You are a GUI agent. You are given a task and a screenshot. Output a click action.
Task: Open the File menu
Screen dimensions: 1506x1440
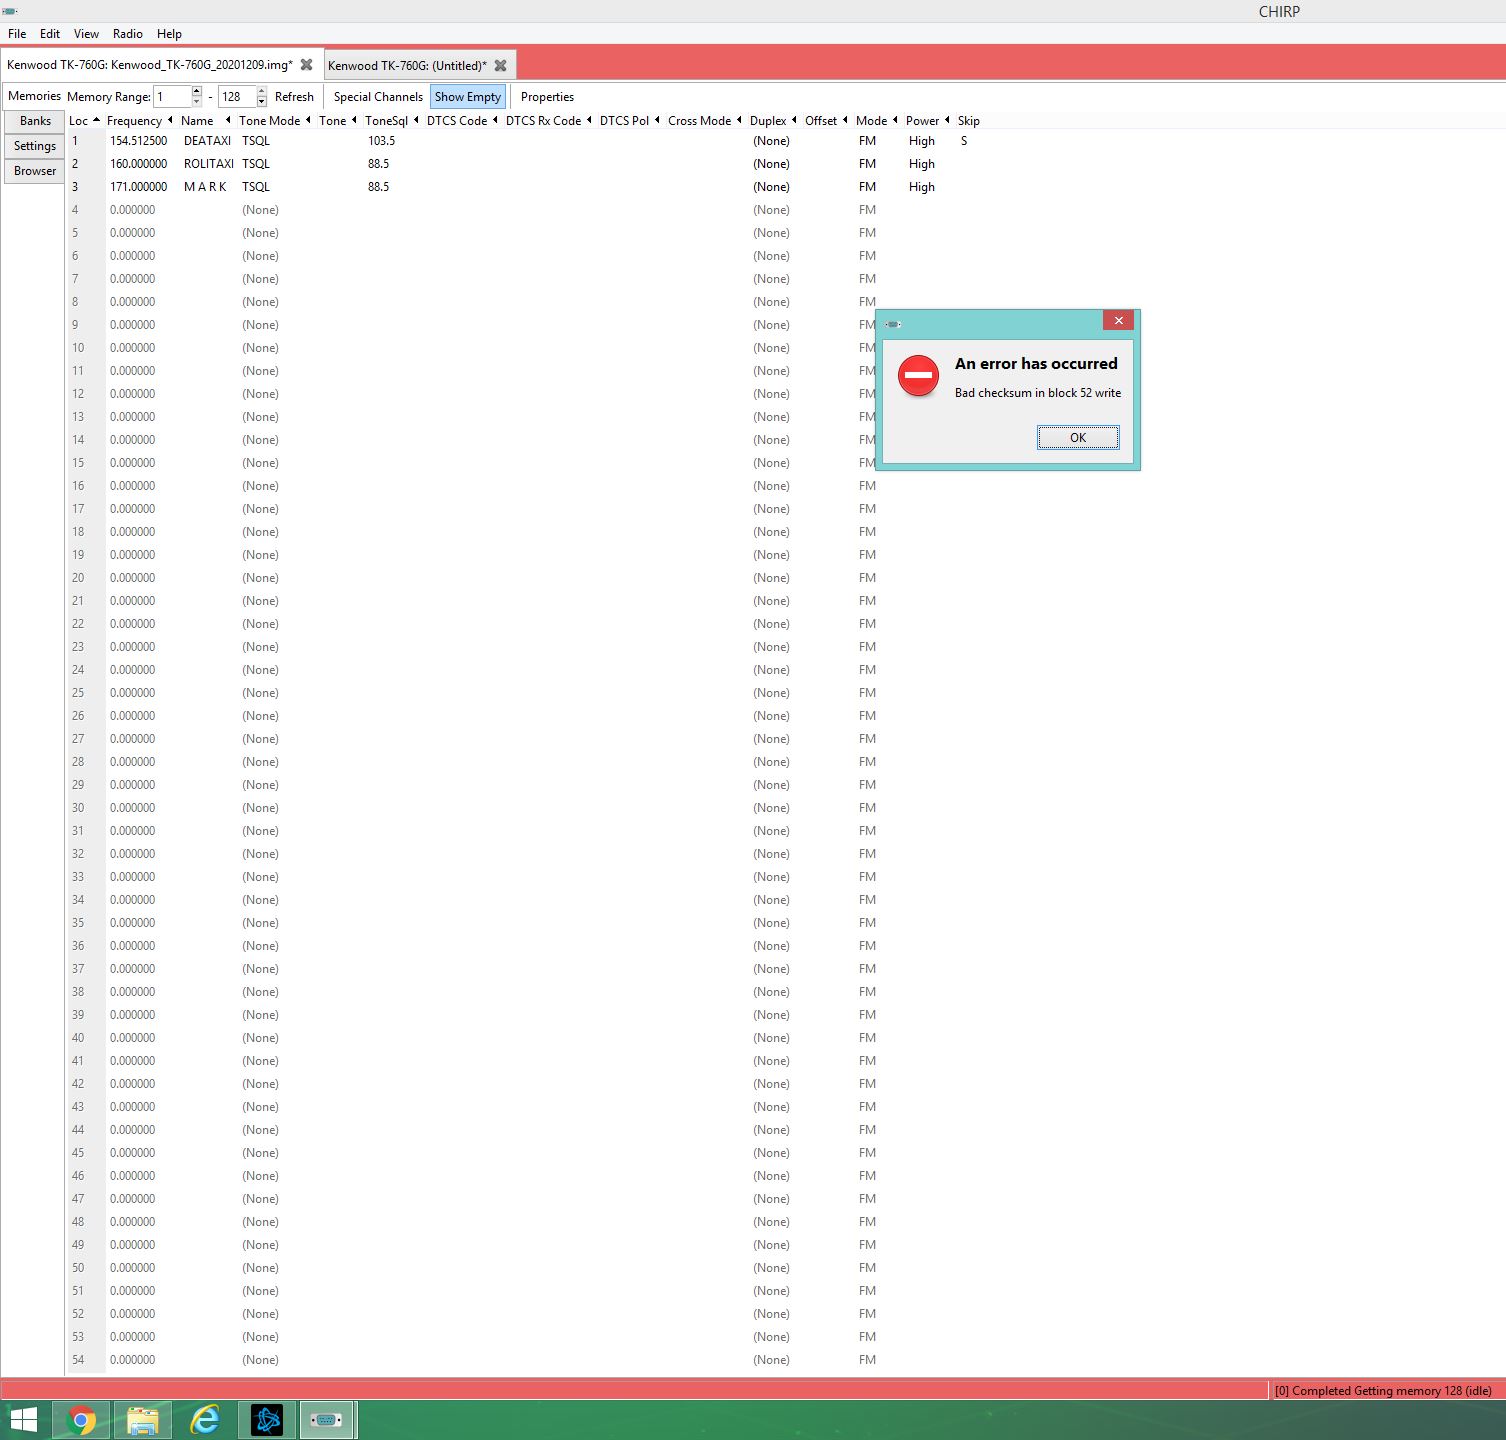pos(17,34)
